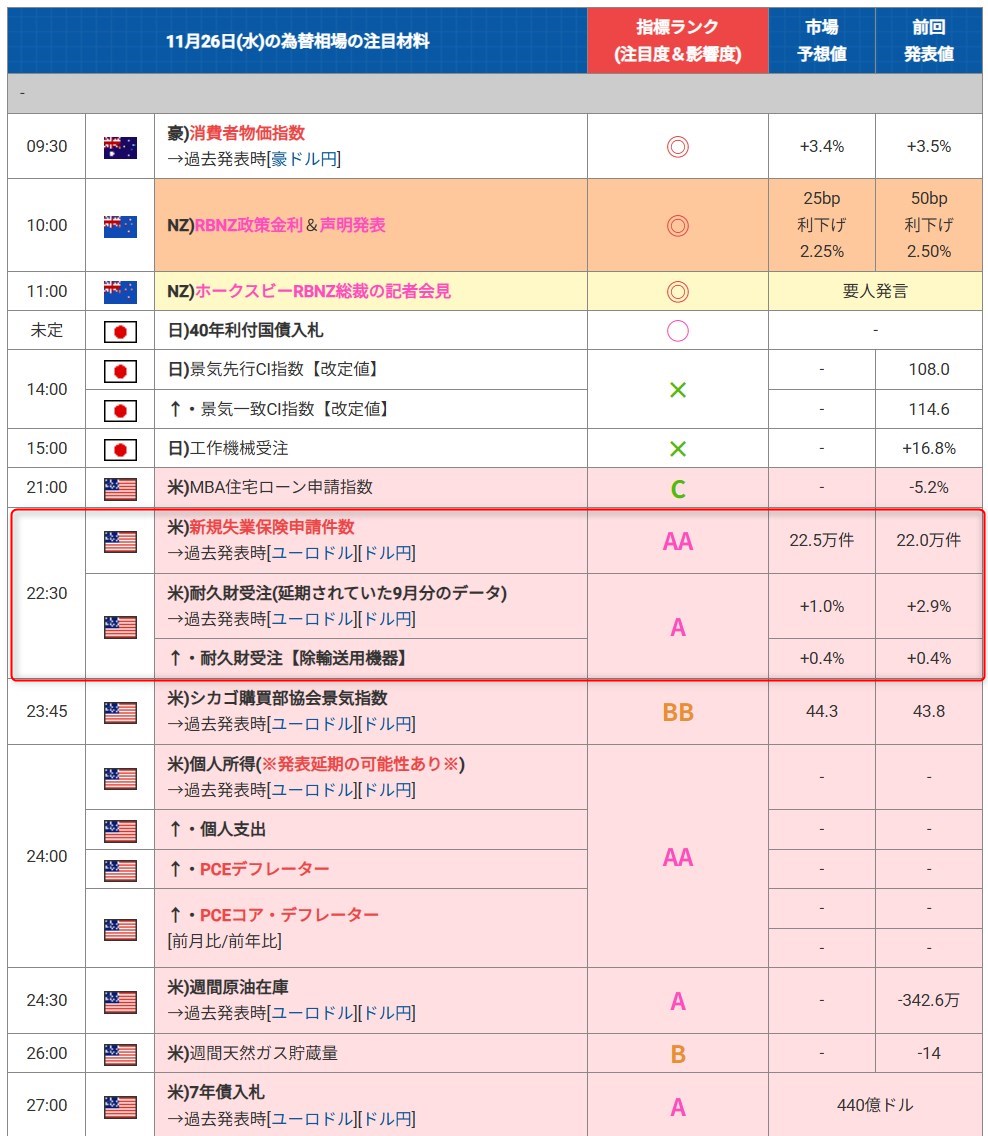Click the 声明発表 link
Image resolution: width=988 pixels, height=1136 pixels.
tap(352, 226)
